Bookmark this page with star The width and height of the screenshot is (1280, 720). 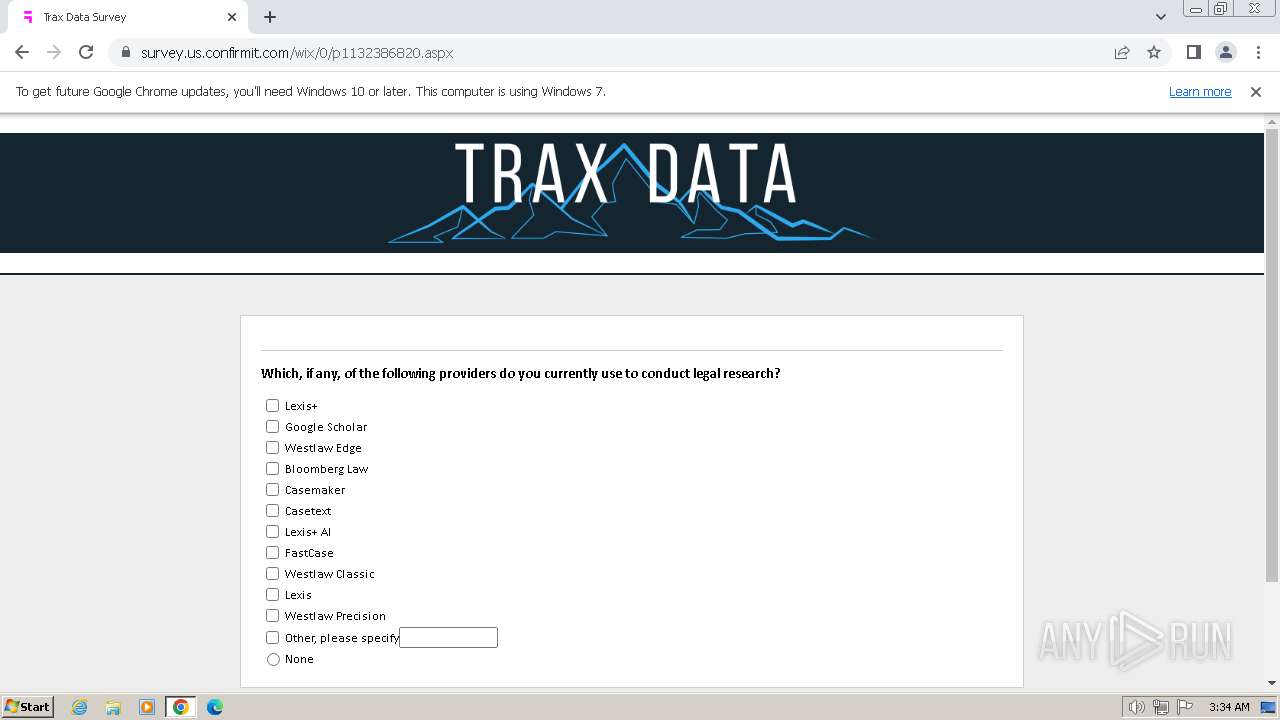tap(1154, 52)
